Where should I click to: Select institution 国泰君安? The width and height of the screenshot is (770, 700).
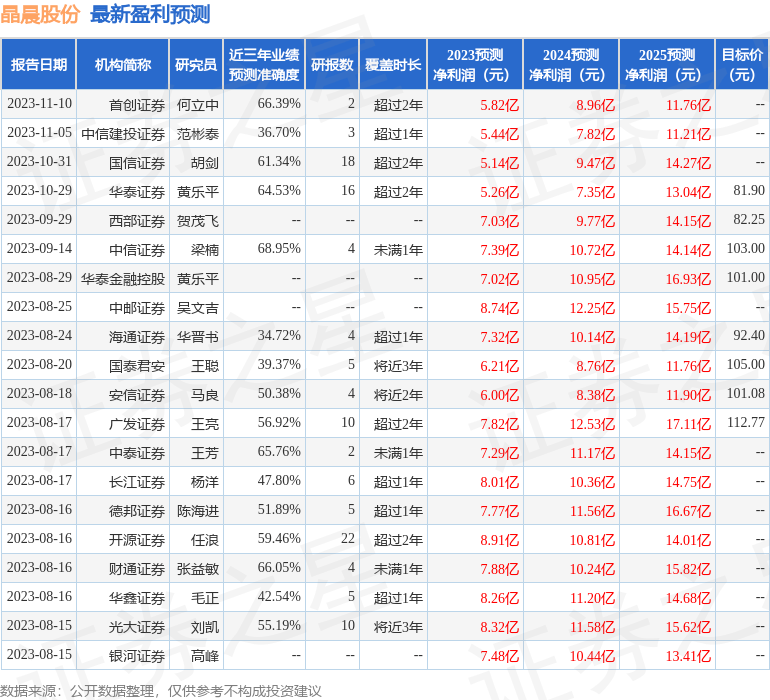137,365
